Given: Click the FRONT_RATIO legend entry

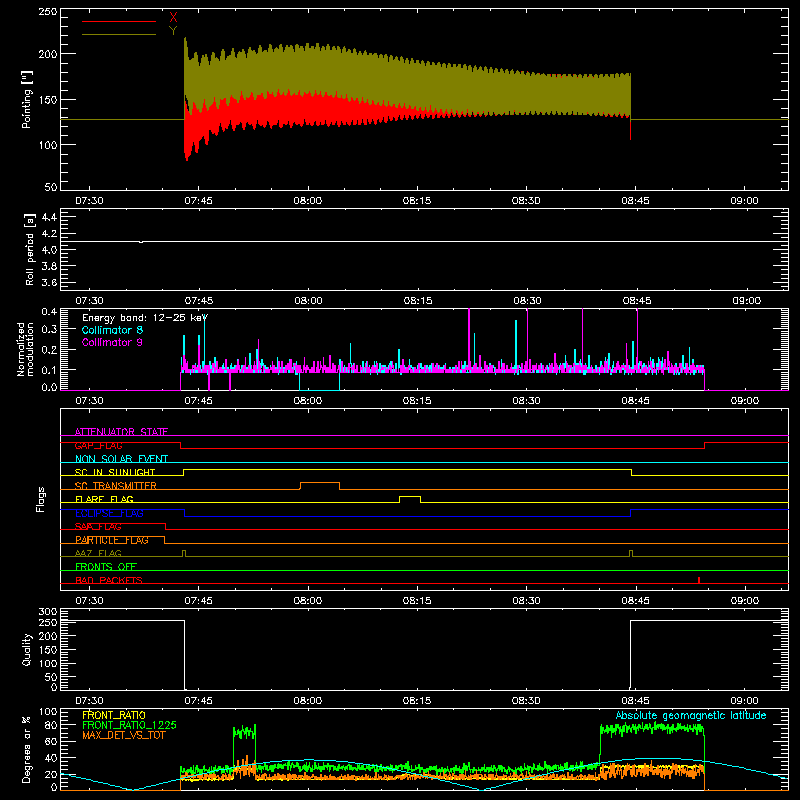Looking at the screenshot, I should point(114,715).
